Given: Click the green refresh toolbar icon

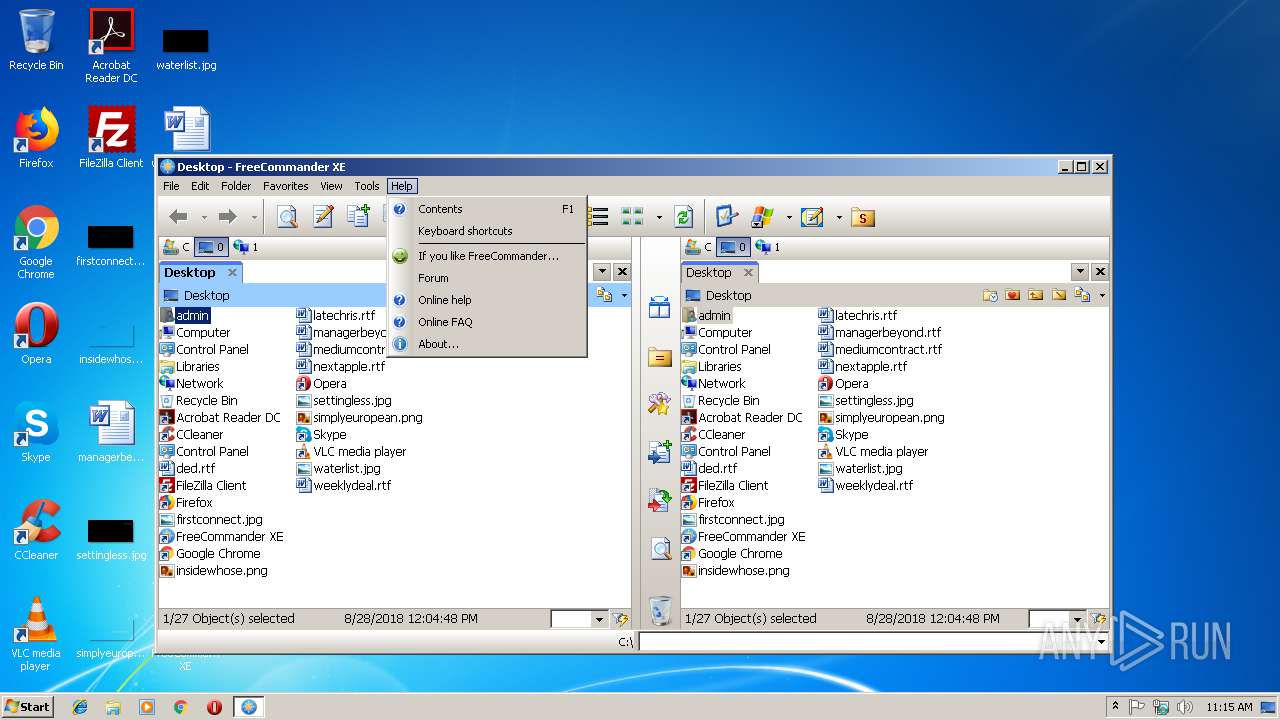Looking at the screenshot, I should pos(684,217).
